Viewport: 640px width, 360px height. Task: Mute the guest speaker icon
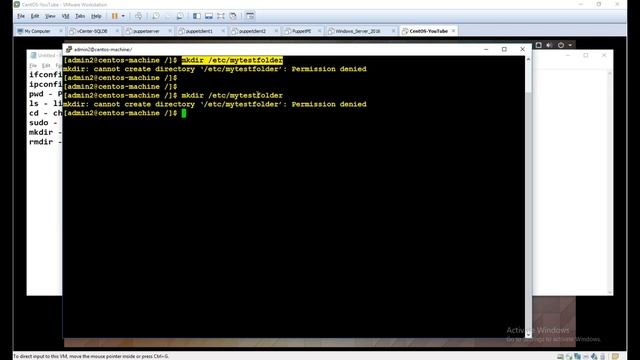[x=549, y=45]
